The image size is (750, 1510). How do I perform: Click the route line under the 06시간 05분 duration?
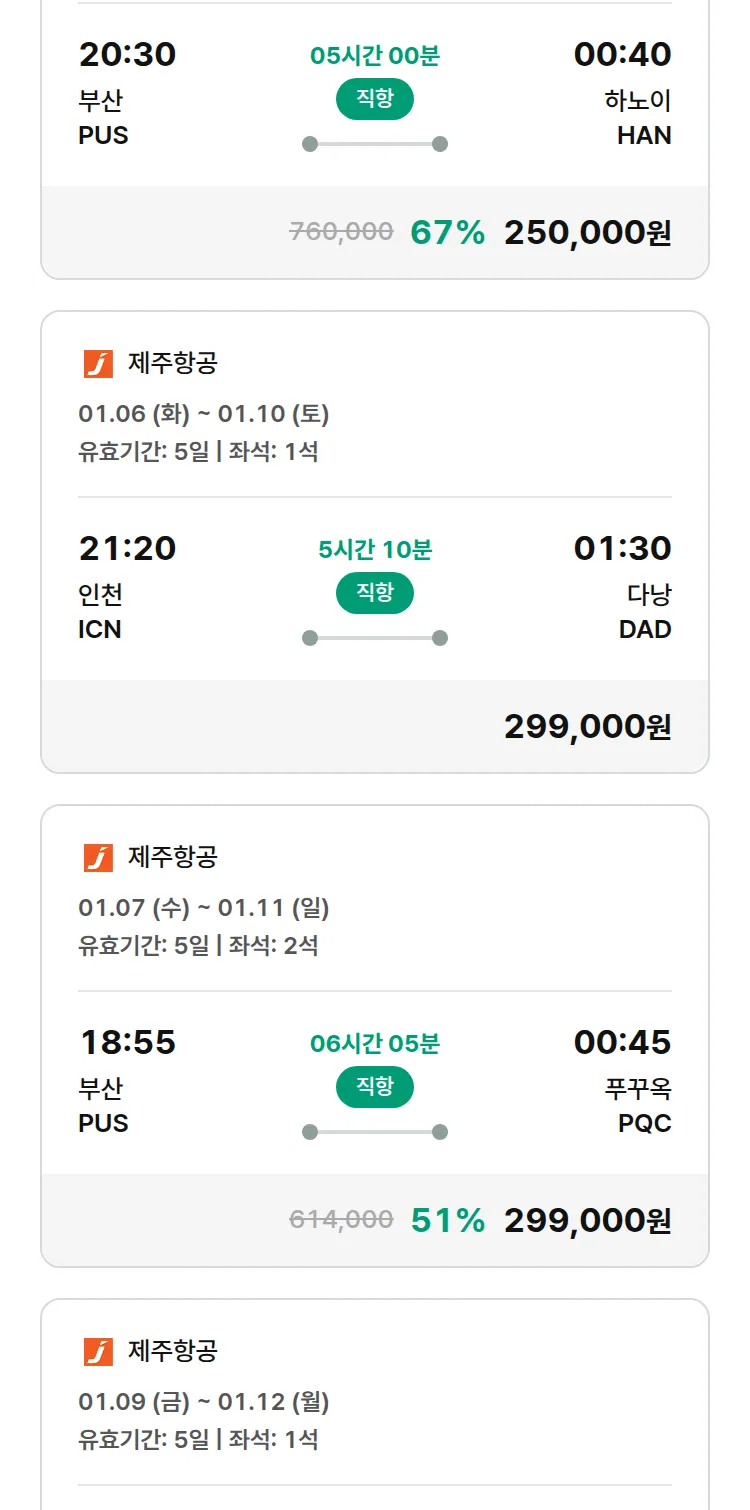[375, 1132]
